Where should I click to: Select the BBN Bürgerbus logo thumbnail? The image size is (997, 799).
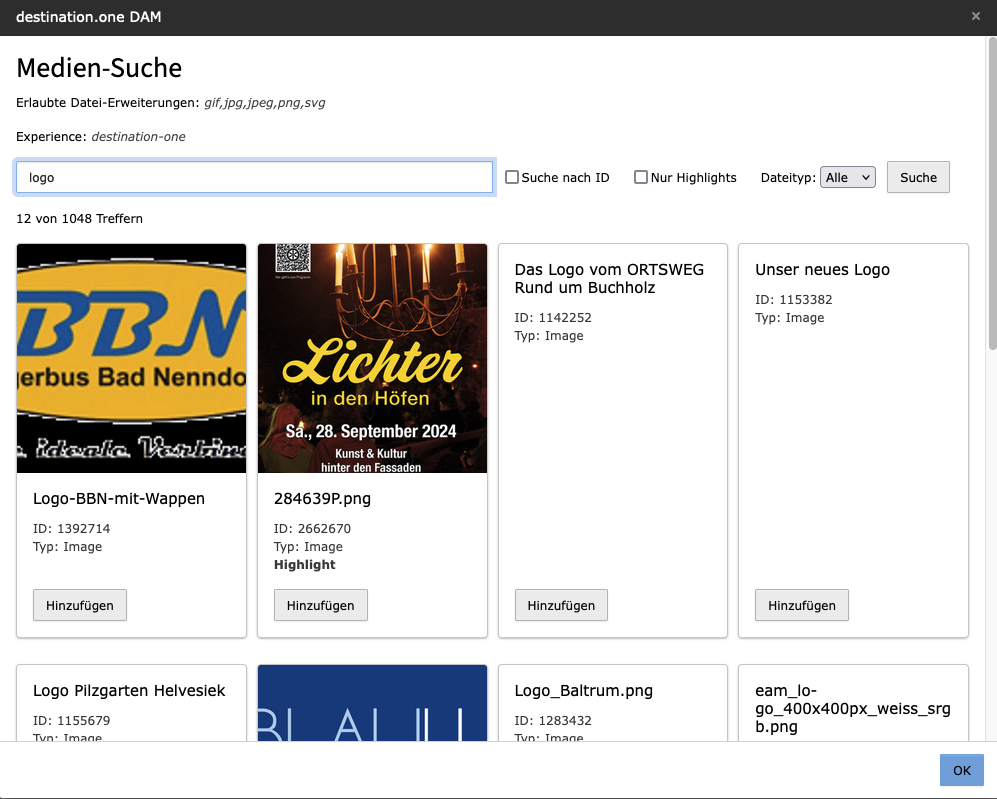tap(132, 359)
